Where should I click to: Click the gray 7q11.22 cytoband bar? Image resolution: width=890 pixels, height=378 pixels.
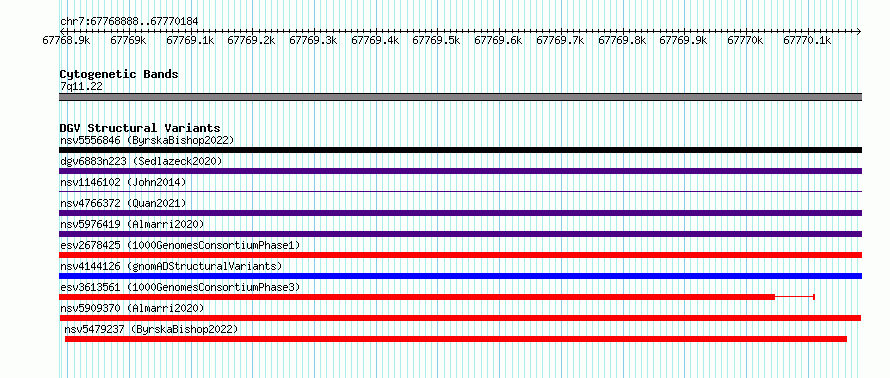[x=460, y=97]
